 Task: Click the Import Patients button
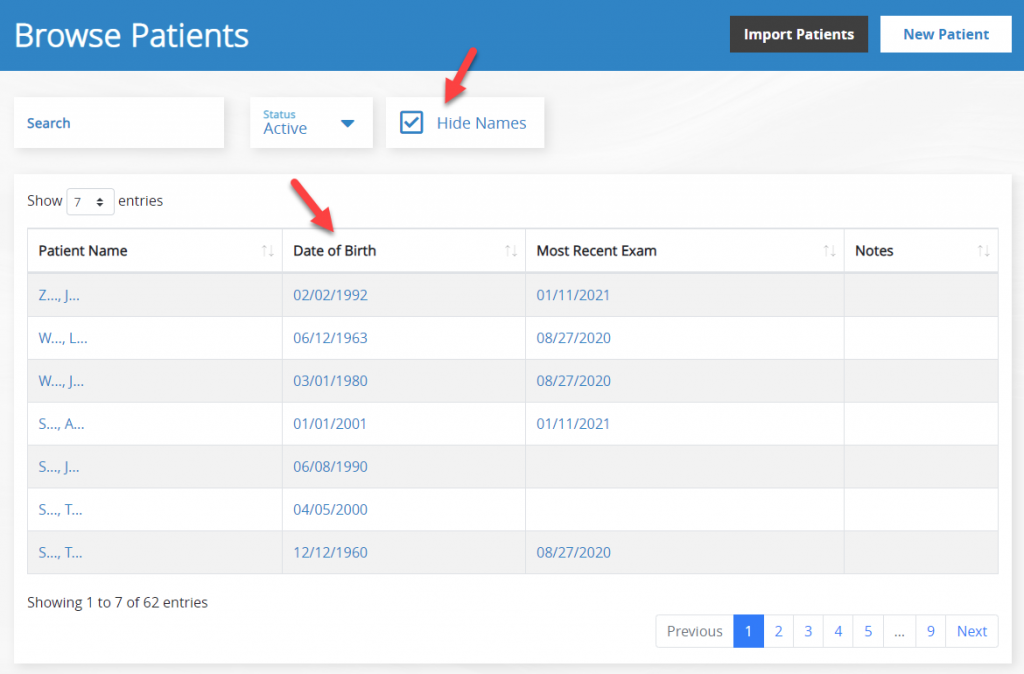[x=799, y=35]
